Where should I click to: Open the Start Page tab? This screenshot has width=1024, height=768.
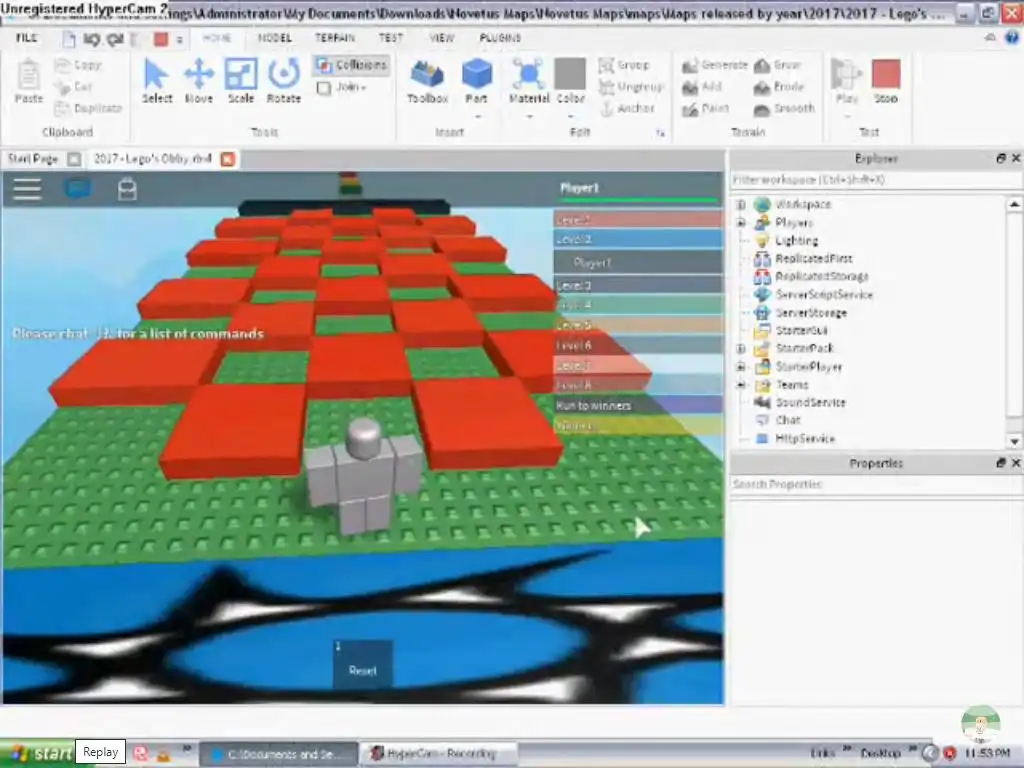[x=33, y=159]
